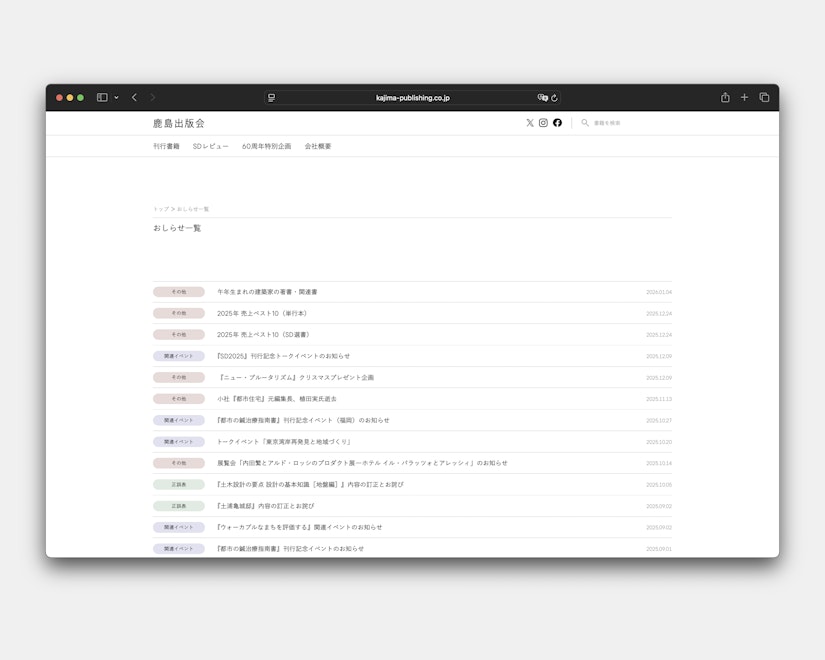
Task: Open the 会社概要 menu item
Action: (x=317, y=145)
